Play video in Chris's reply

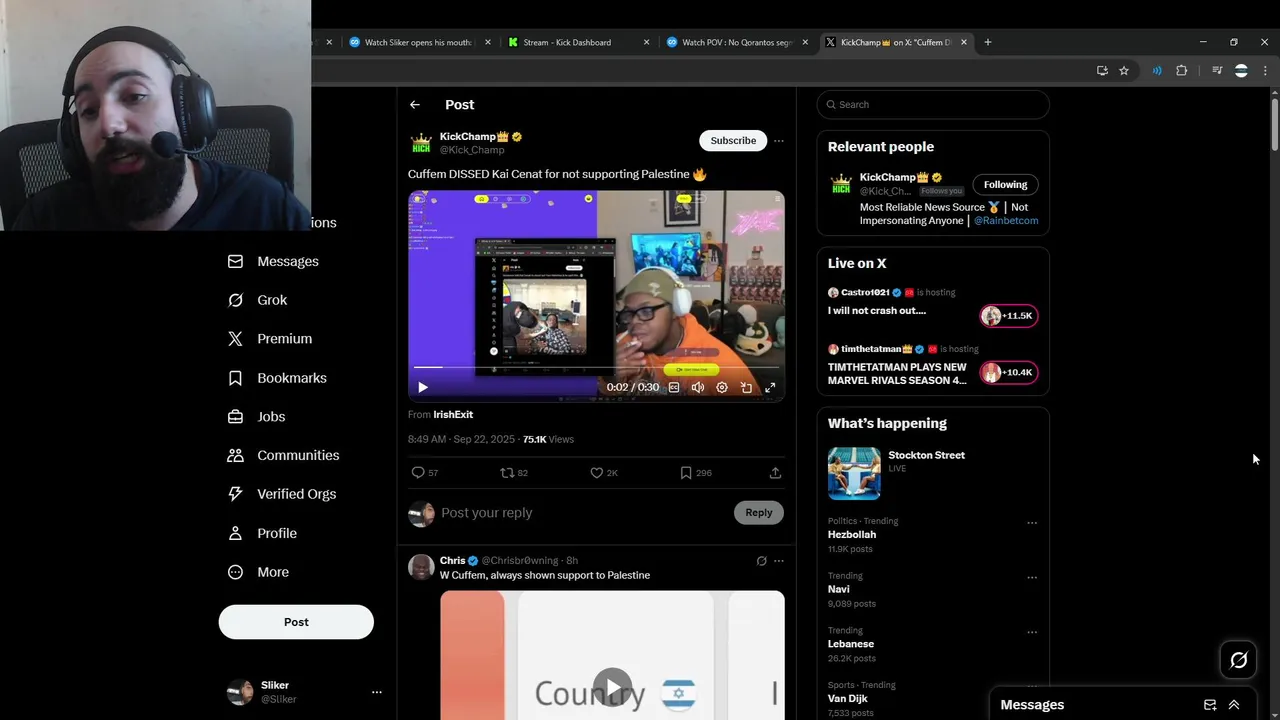point(612,687)
